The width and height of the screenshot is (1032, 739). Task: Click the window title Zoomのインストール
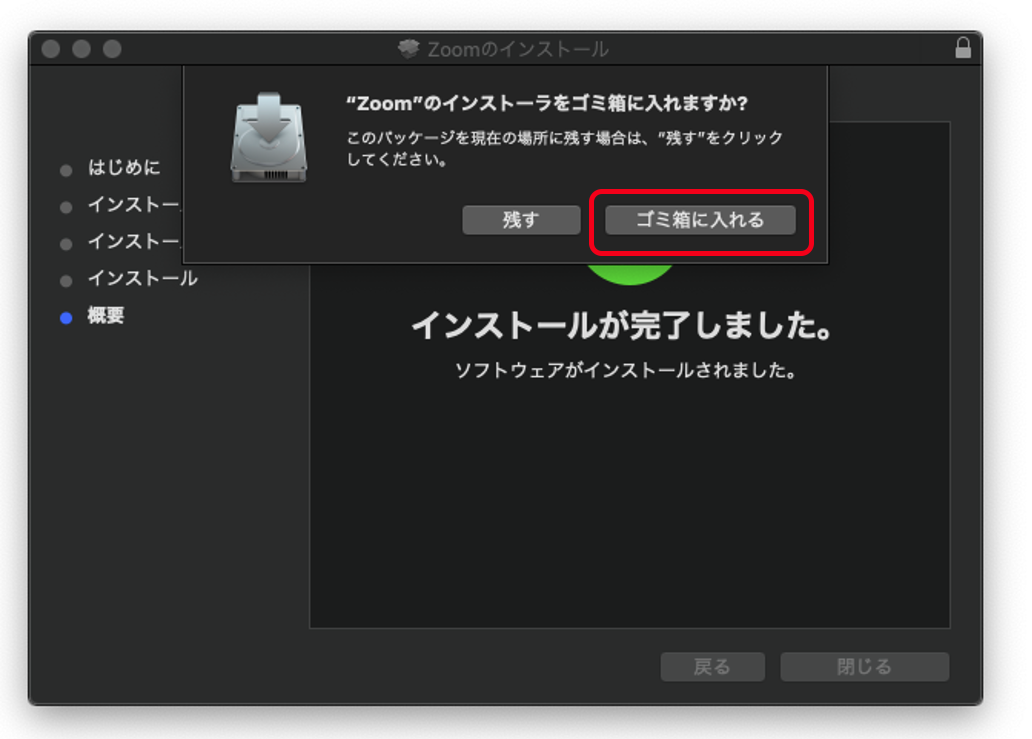(518, 49)
